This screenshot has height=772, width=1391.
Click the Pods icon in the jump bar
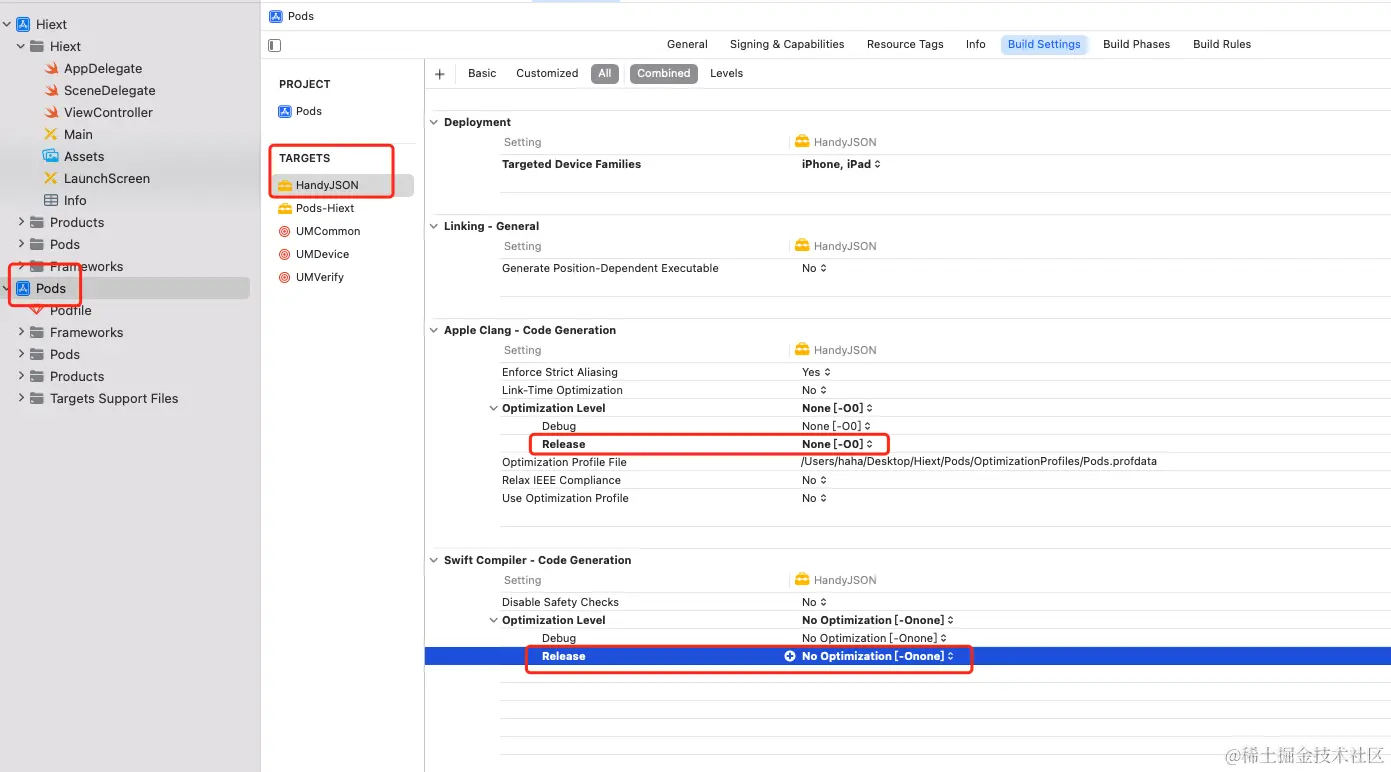tap(276, 16)
